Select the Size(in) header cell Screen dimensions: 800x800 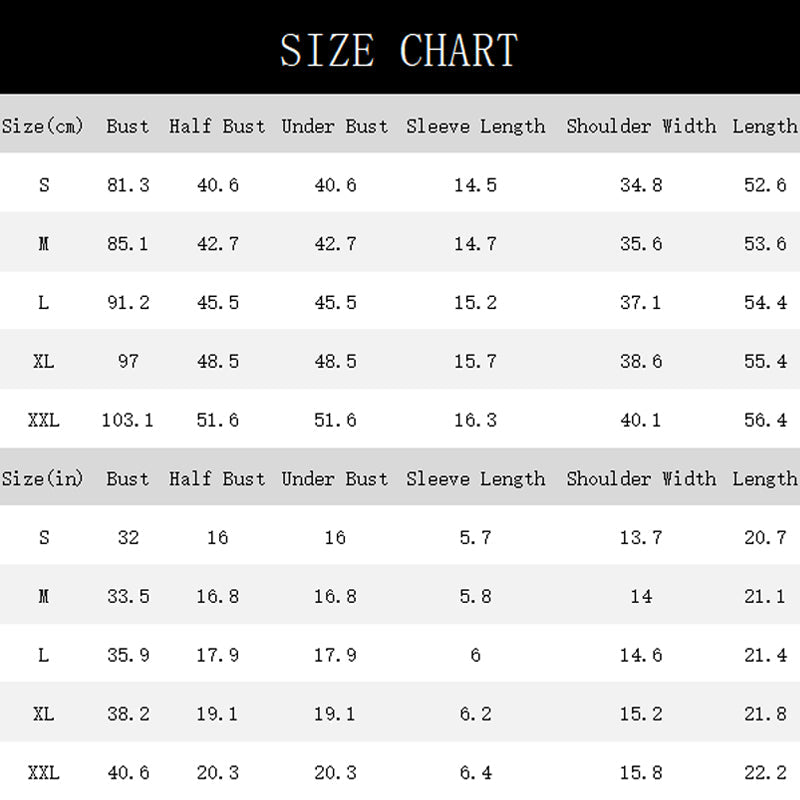[x=42, y=479]
